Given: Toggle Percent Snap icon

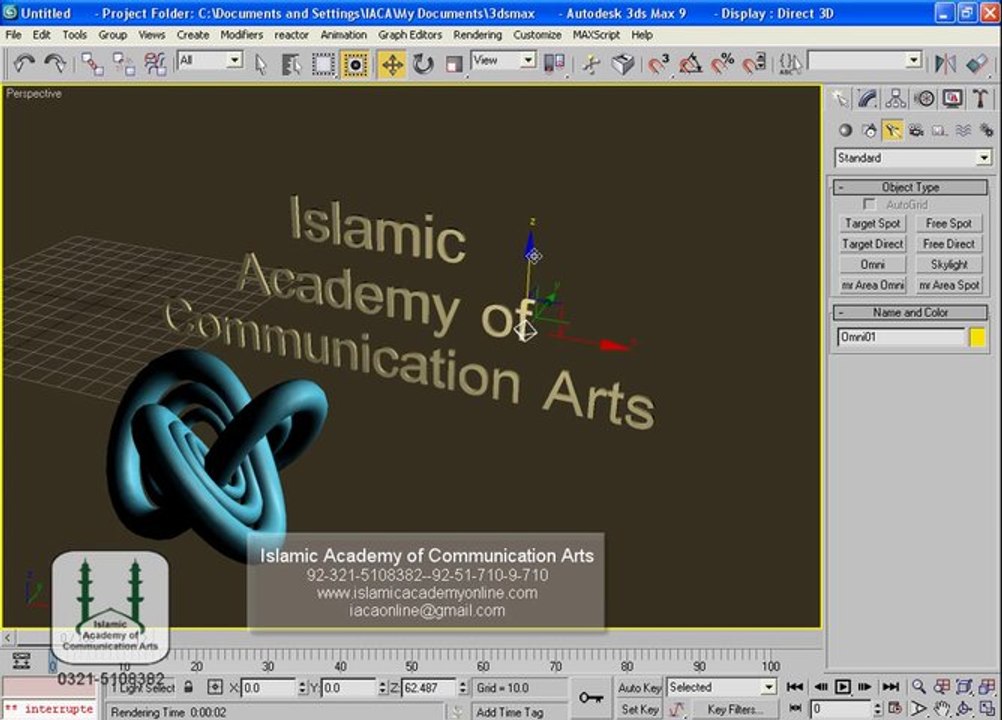Looking at the screenshot, I should point(723,64).
